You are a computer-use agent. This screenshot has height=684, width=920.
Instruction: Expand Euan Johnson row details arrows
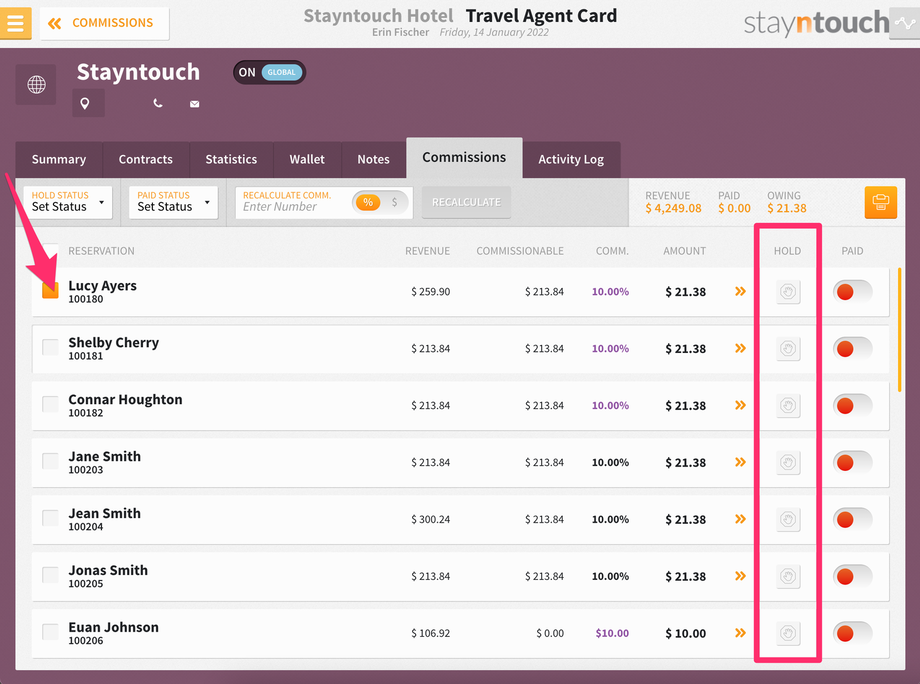(740, 633)
